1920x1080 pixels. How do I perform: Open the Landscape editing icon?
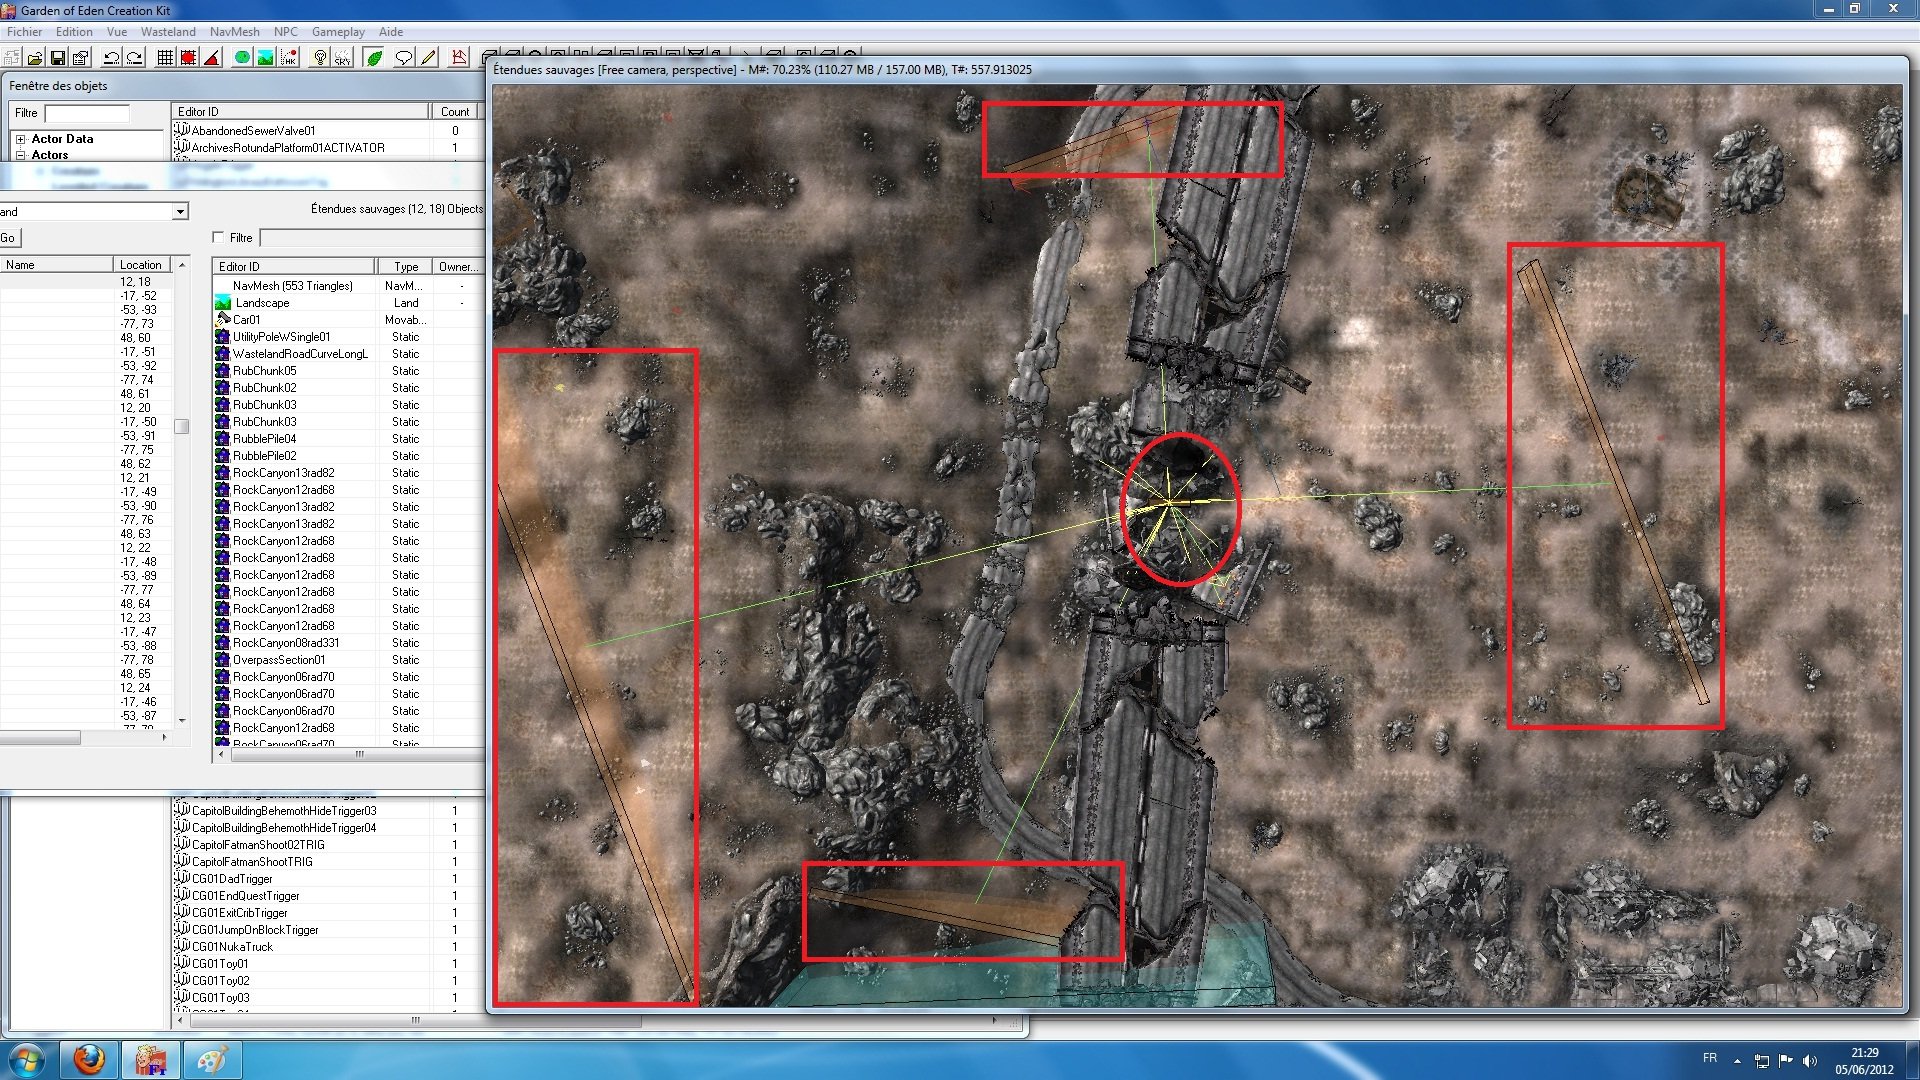[x=265, y=58]
